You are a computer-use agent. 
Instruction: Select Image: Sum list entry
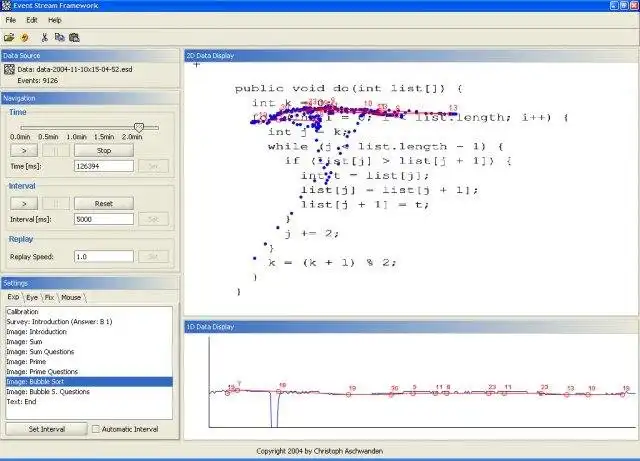(89, 342)
